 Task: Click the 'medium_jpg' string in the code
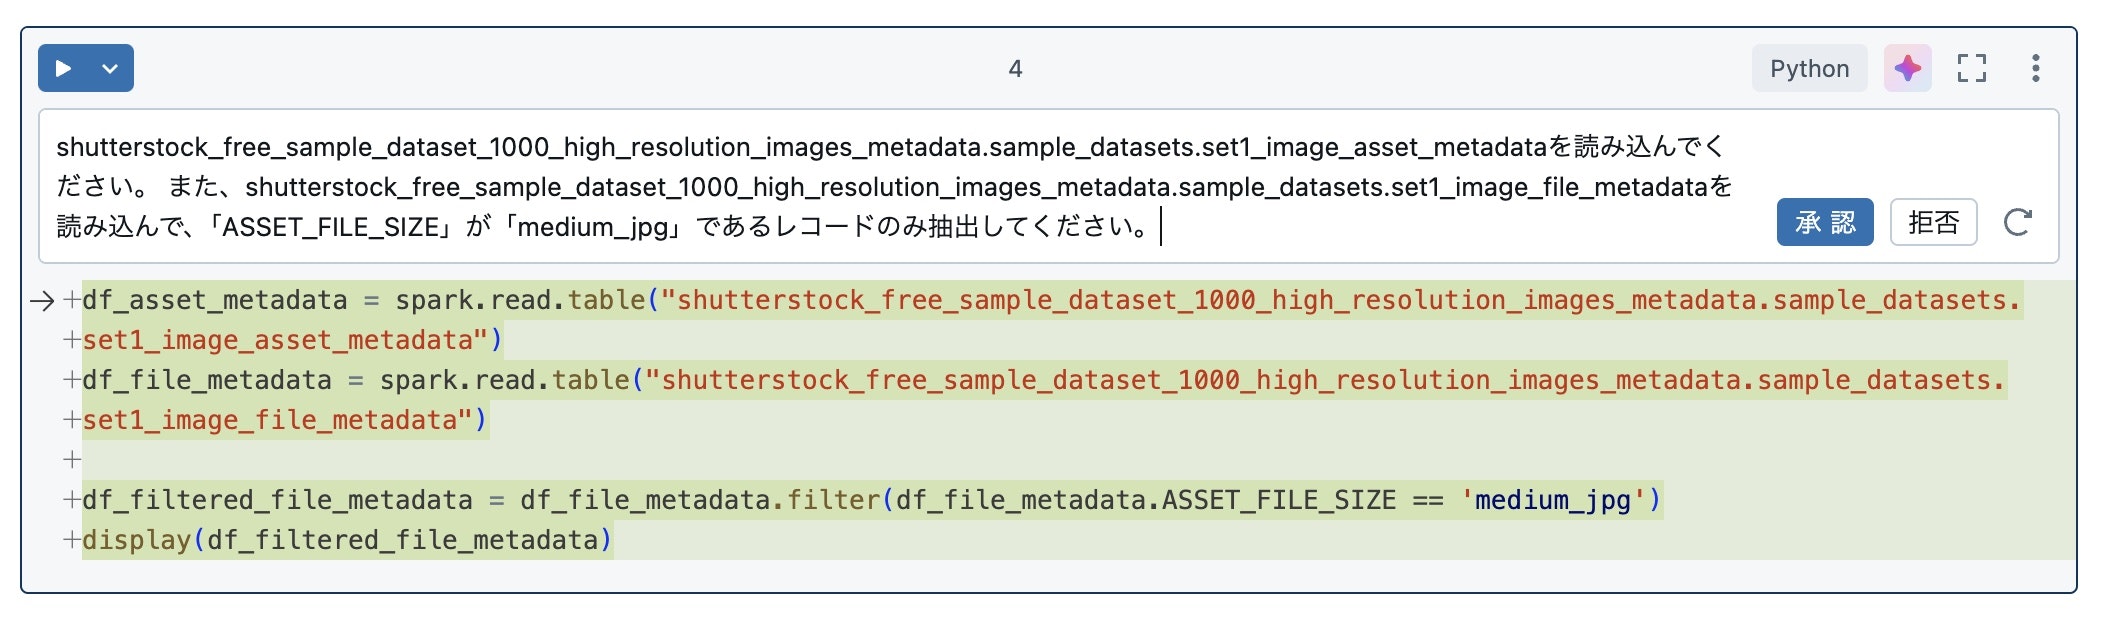[1552, 500]
